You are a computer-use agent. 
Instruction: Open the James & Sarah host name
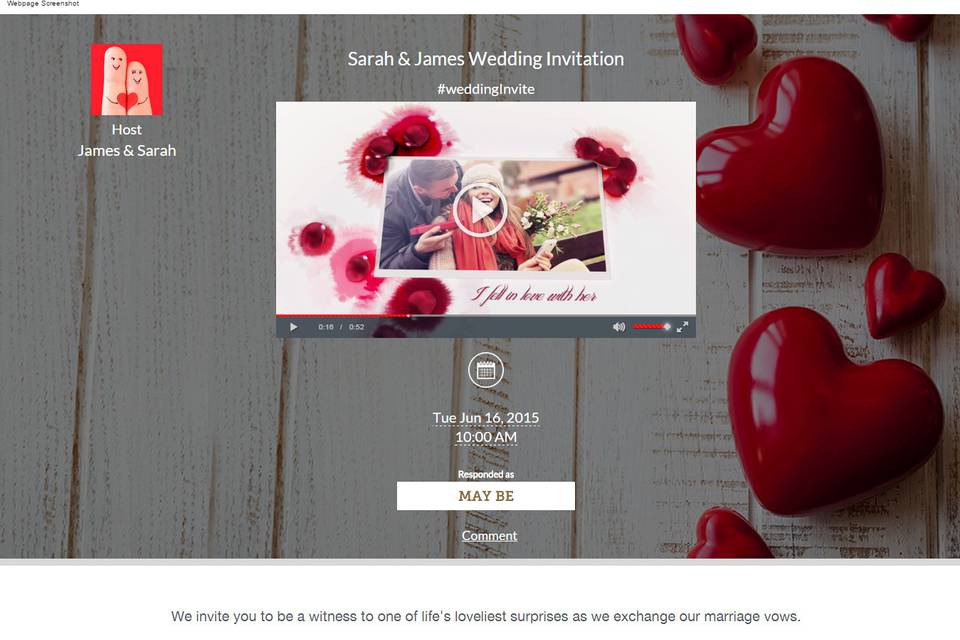(x=127, y=151)
